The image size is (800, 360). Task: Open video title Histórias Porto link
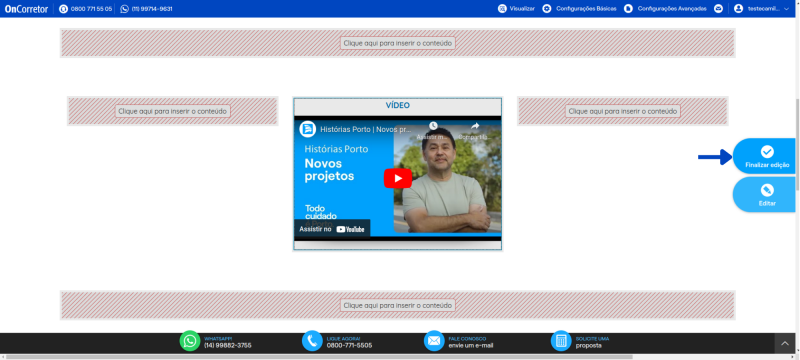point(365,130)
